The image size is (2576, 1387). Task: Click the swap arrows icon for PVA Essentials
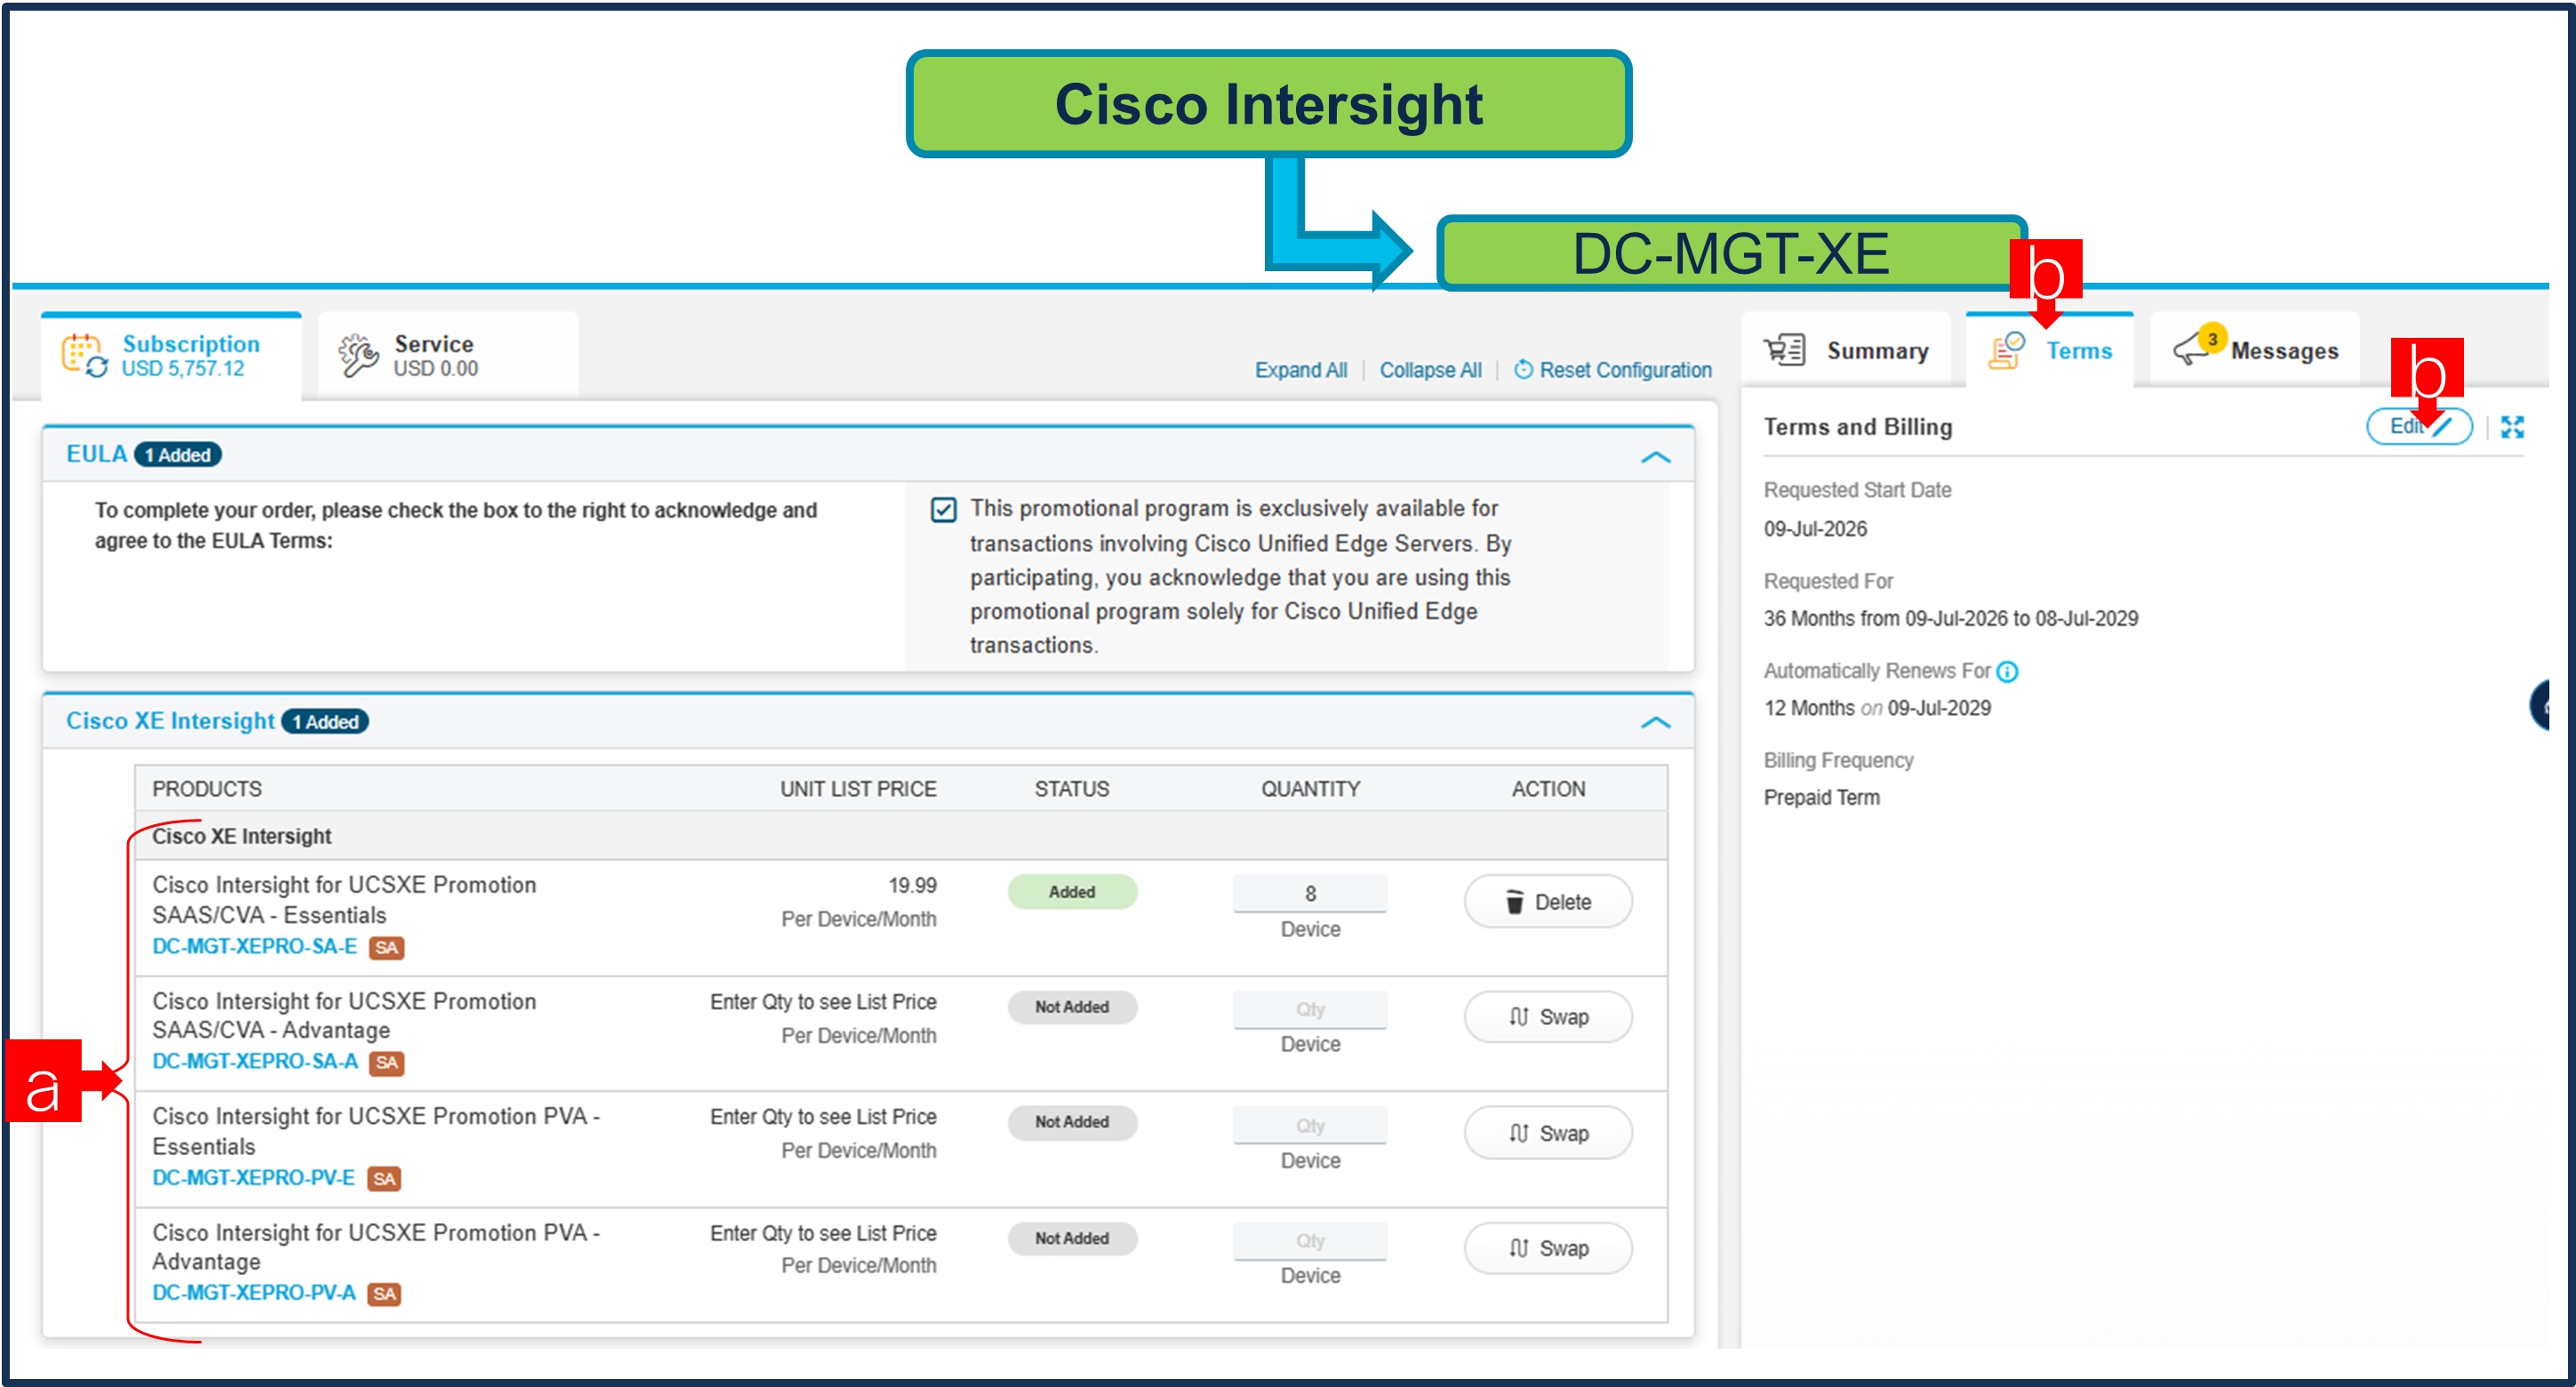point(1518,1133)
